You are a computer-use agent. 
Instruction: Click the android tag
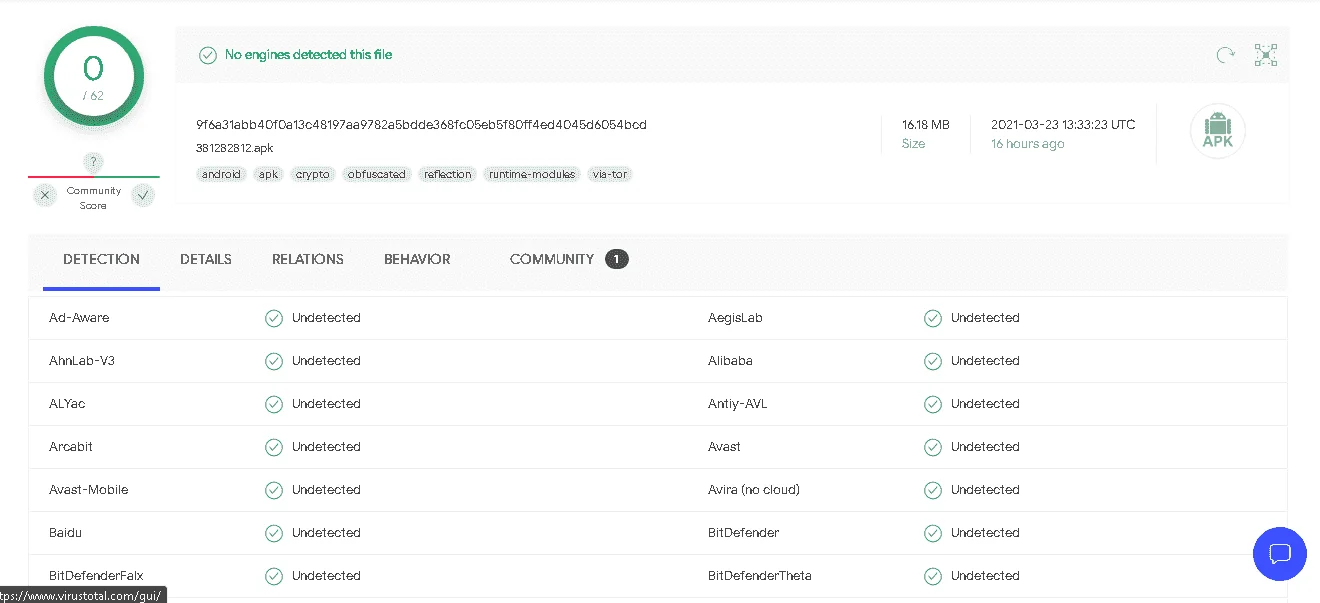[x=221, y=174]
